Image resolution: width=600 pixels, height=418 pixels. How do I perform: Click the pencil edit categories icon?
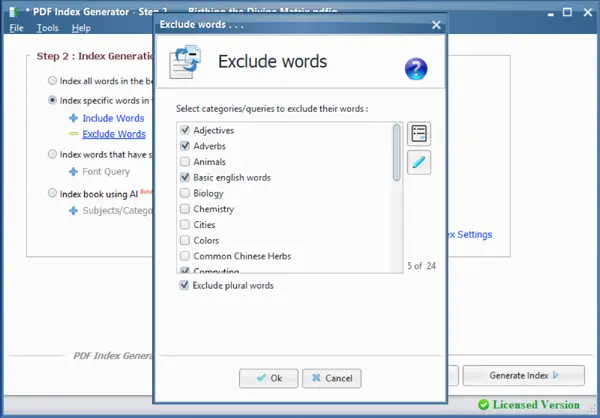click(x=419, y=163)
